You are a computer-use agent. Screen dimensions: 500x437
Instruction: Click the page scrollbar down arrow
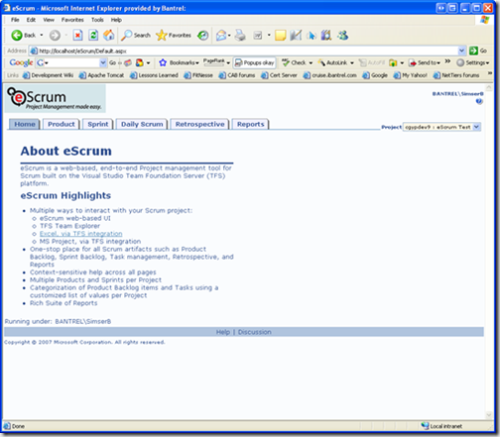tap(489, 415)
